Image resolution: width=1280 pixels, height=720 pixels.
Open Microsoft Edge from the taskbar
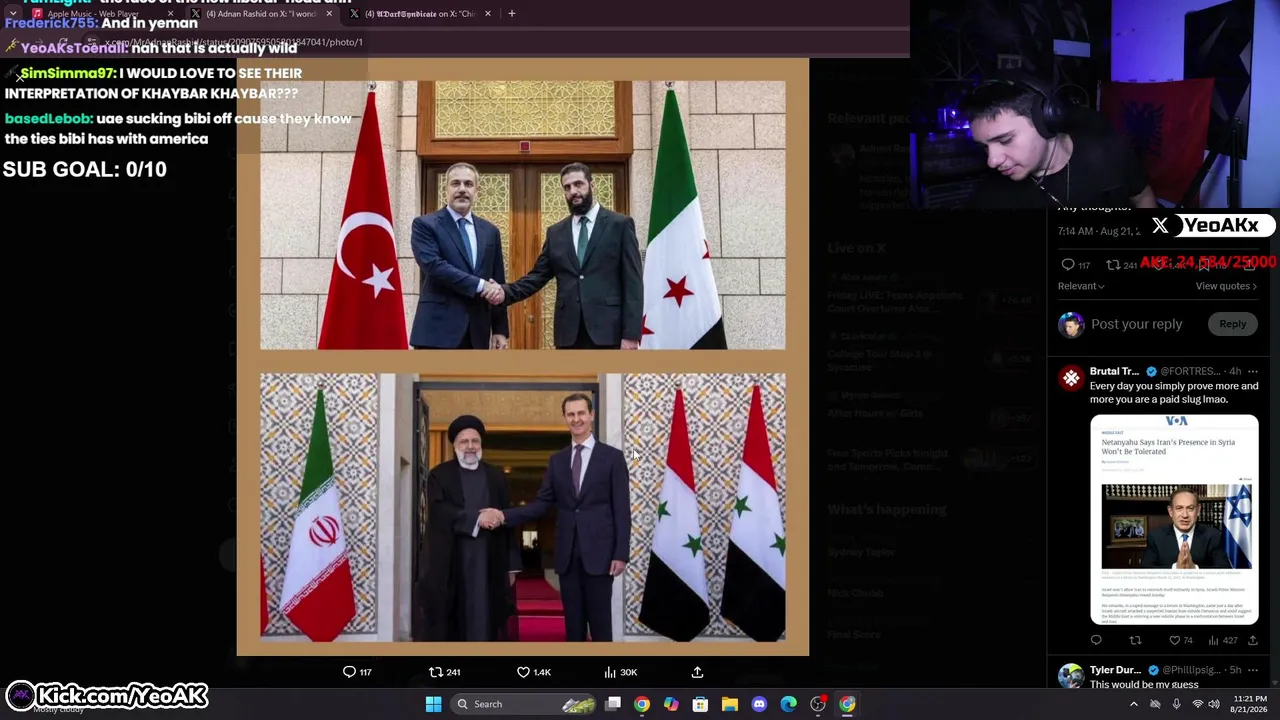[x=788, y=704]
